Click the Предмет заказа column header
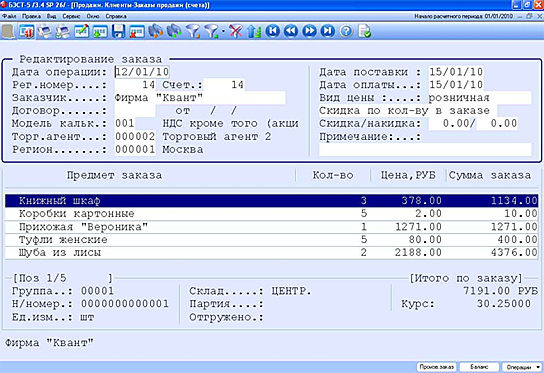 point(114,175)
